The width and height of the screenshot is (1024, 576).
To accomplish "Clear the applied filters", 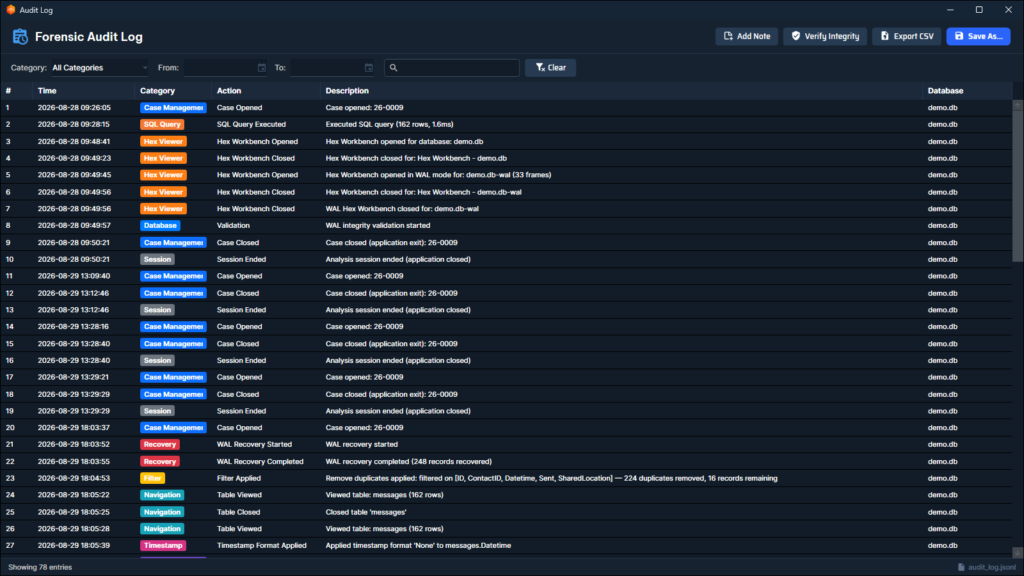I will pyautogui.click(x=551, y=68).
